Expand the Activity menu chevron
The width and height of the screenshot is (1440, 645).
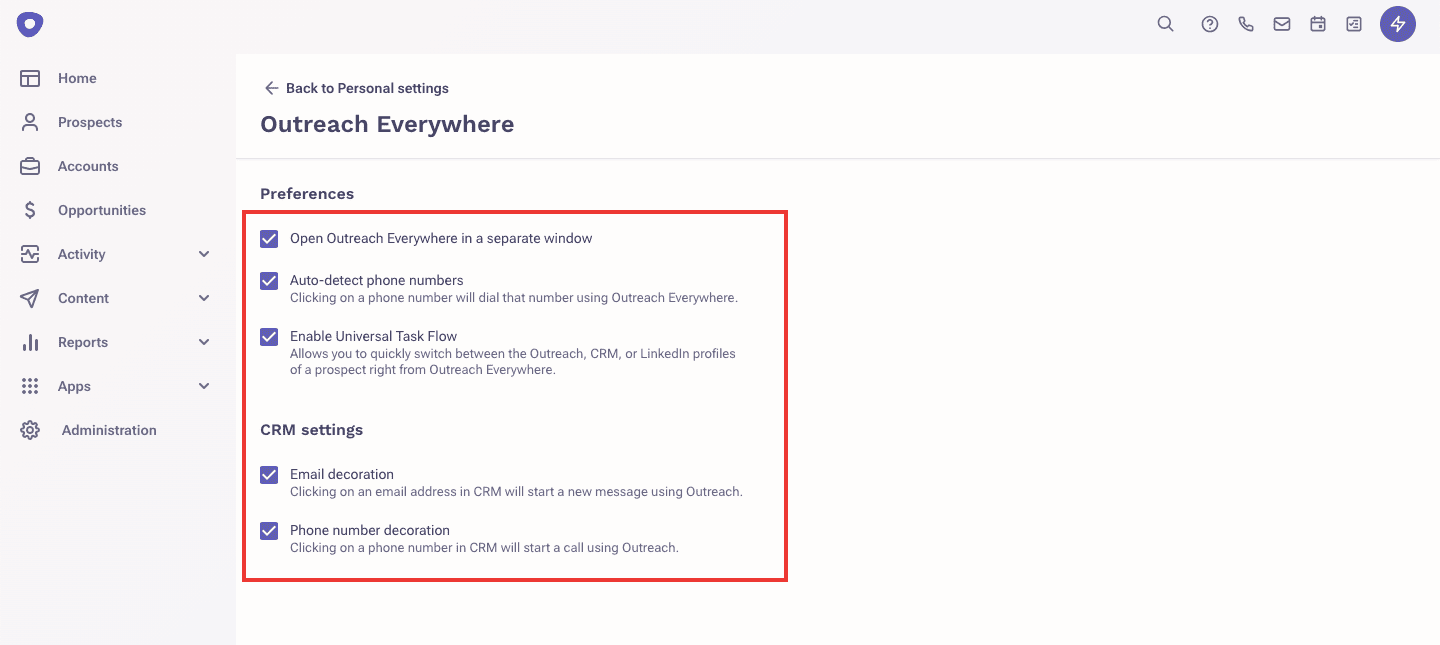click(204, 254)
